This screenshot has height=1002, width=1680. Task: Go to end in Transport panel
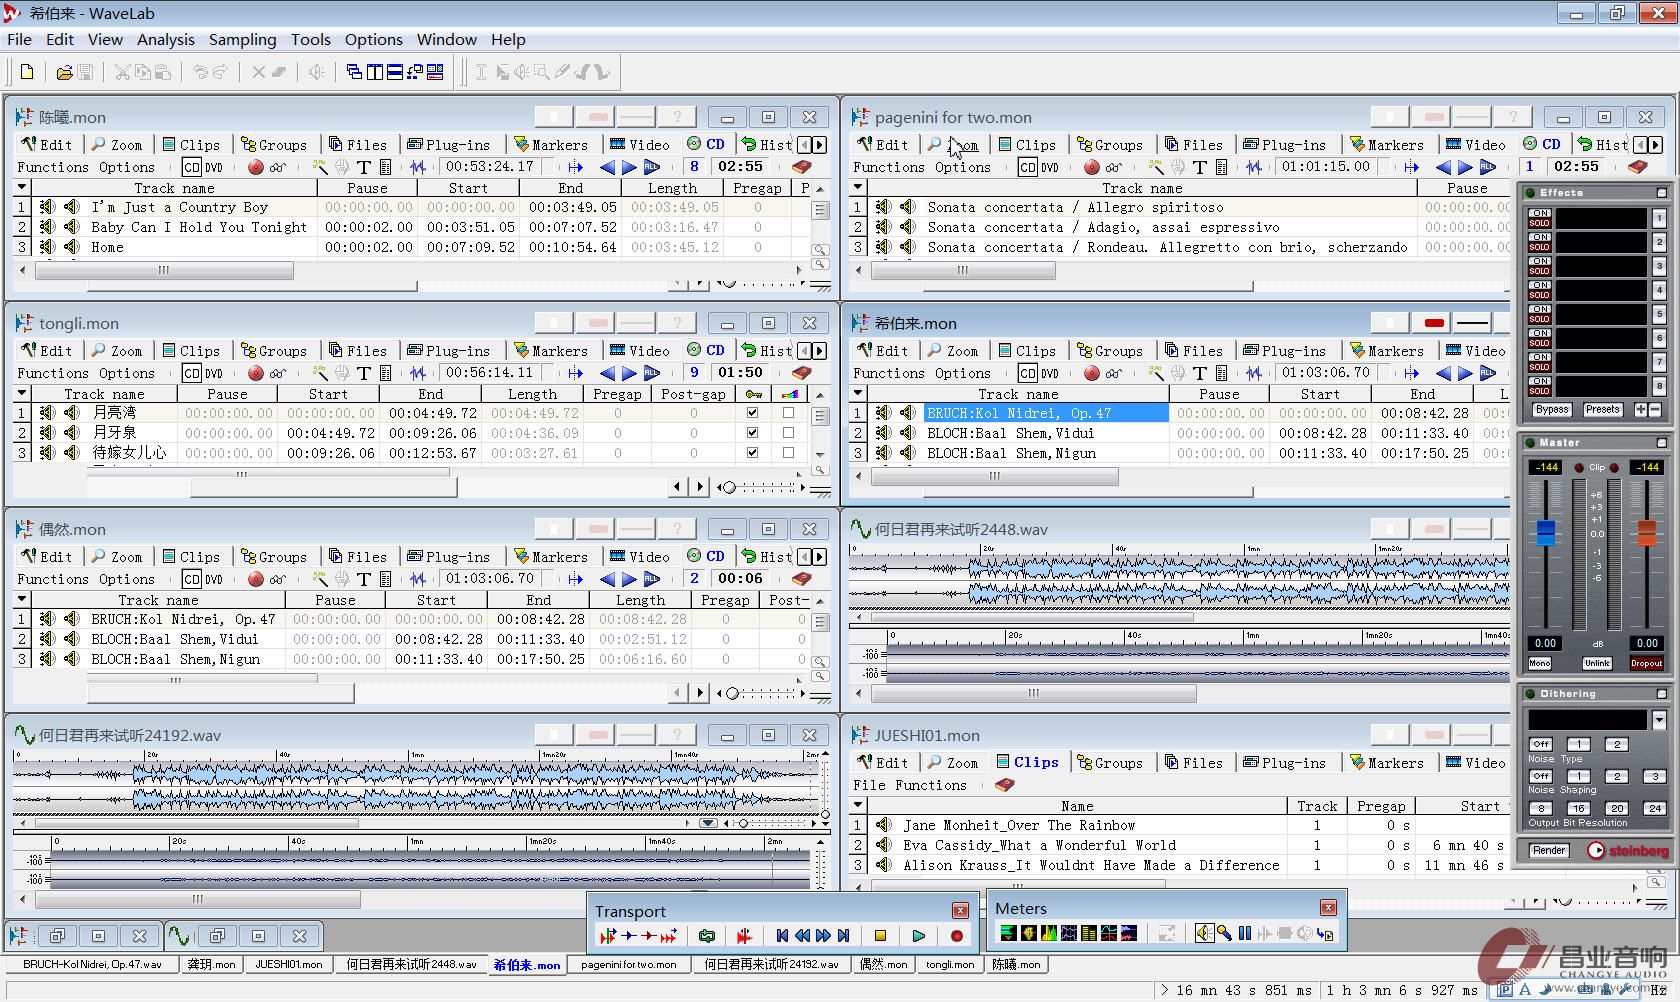(843, 936)
